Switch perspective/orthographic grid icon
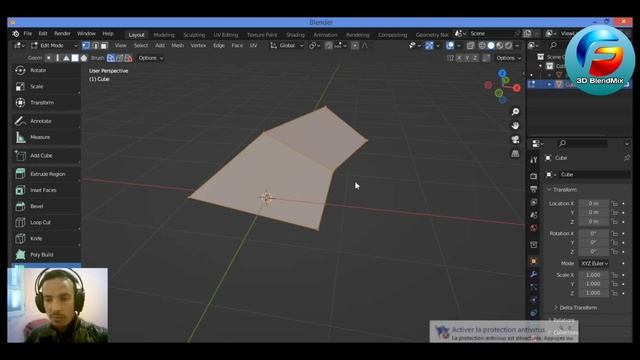The image size is (640, 360). click(516, 153)
